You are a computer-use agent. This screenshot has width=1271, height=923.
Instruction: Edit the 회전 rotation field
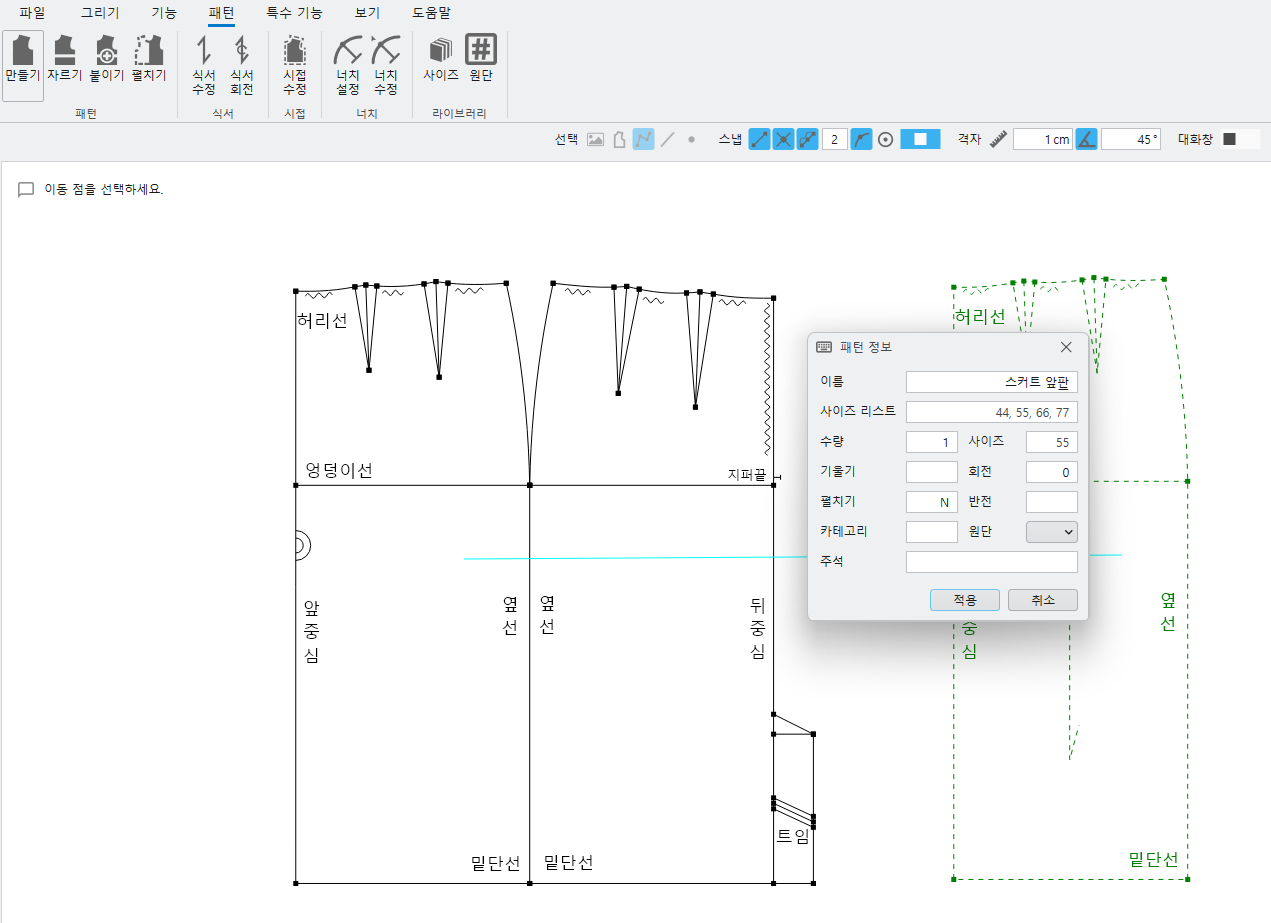point(1052,472)
